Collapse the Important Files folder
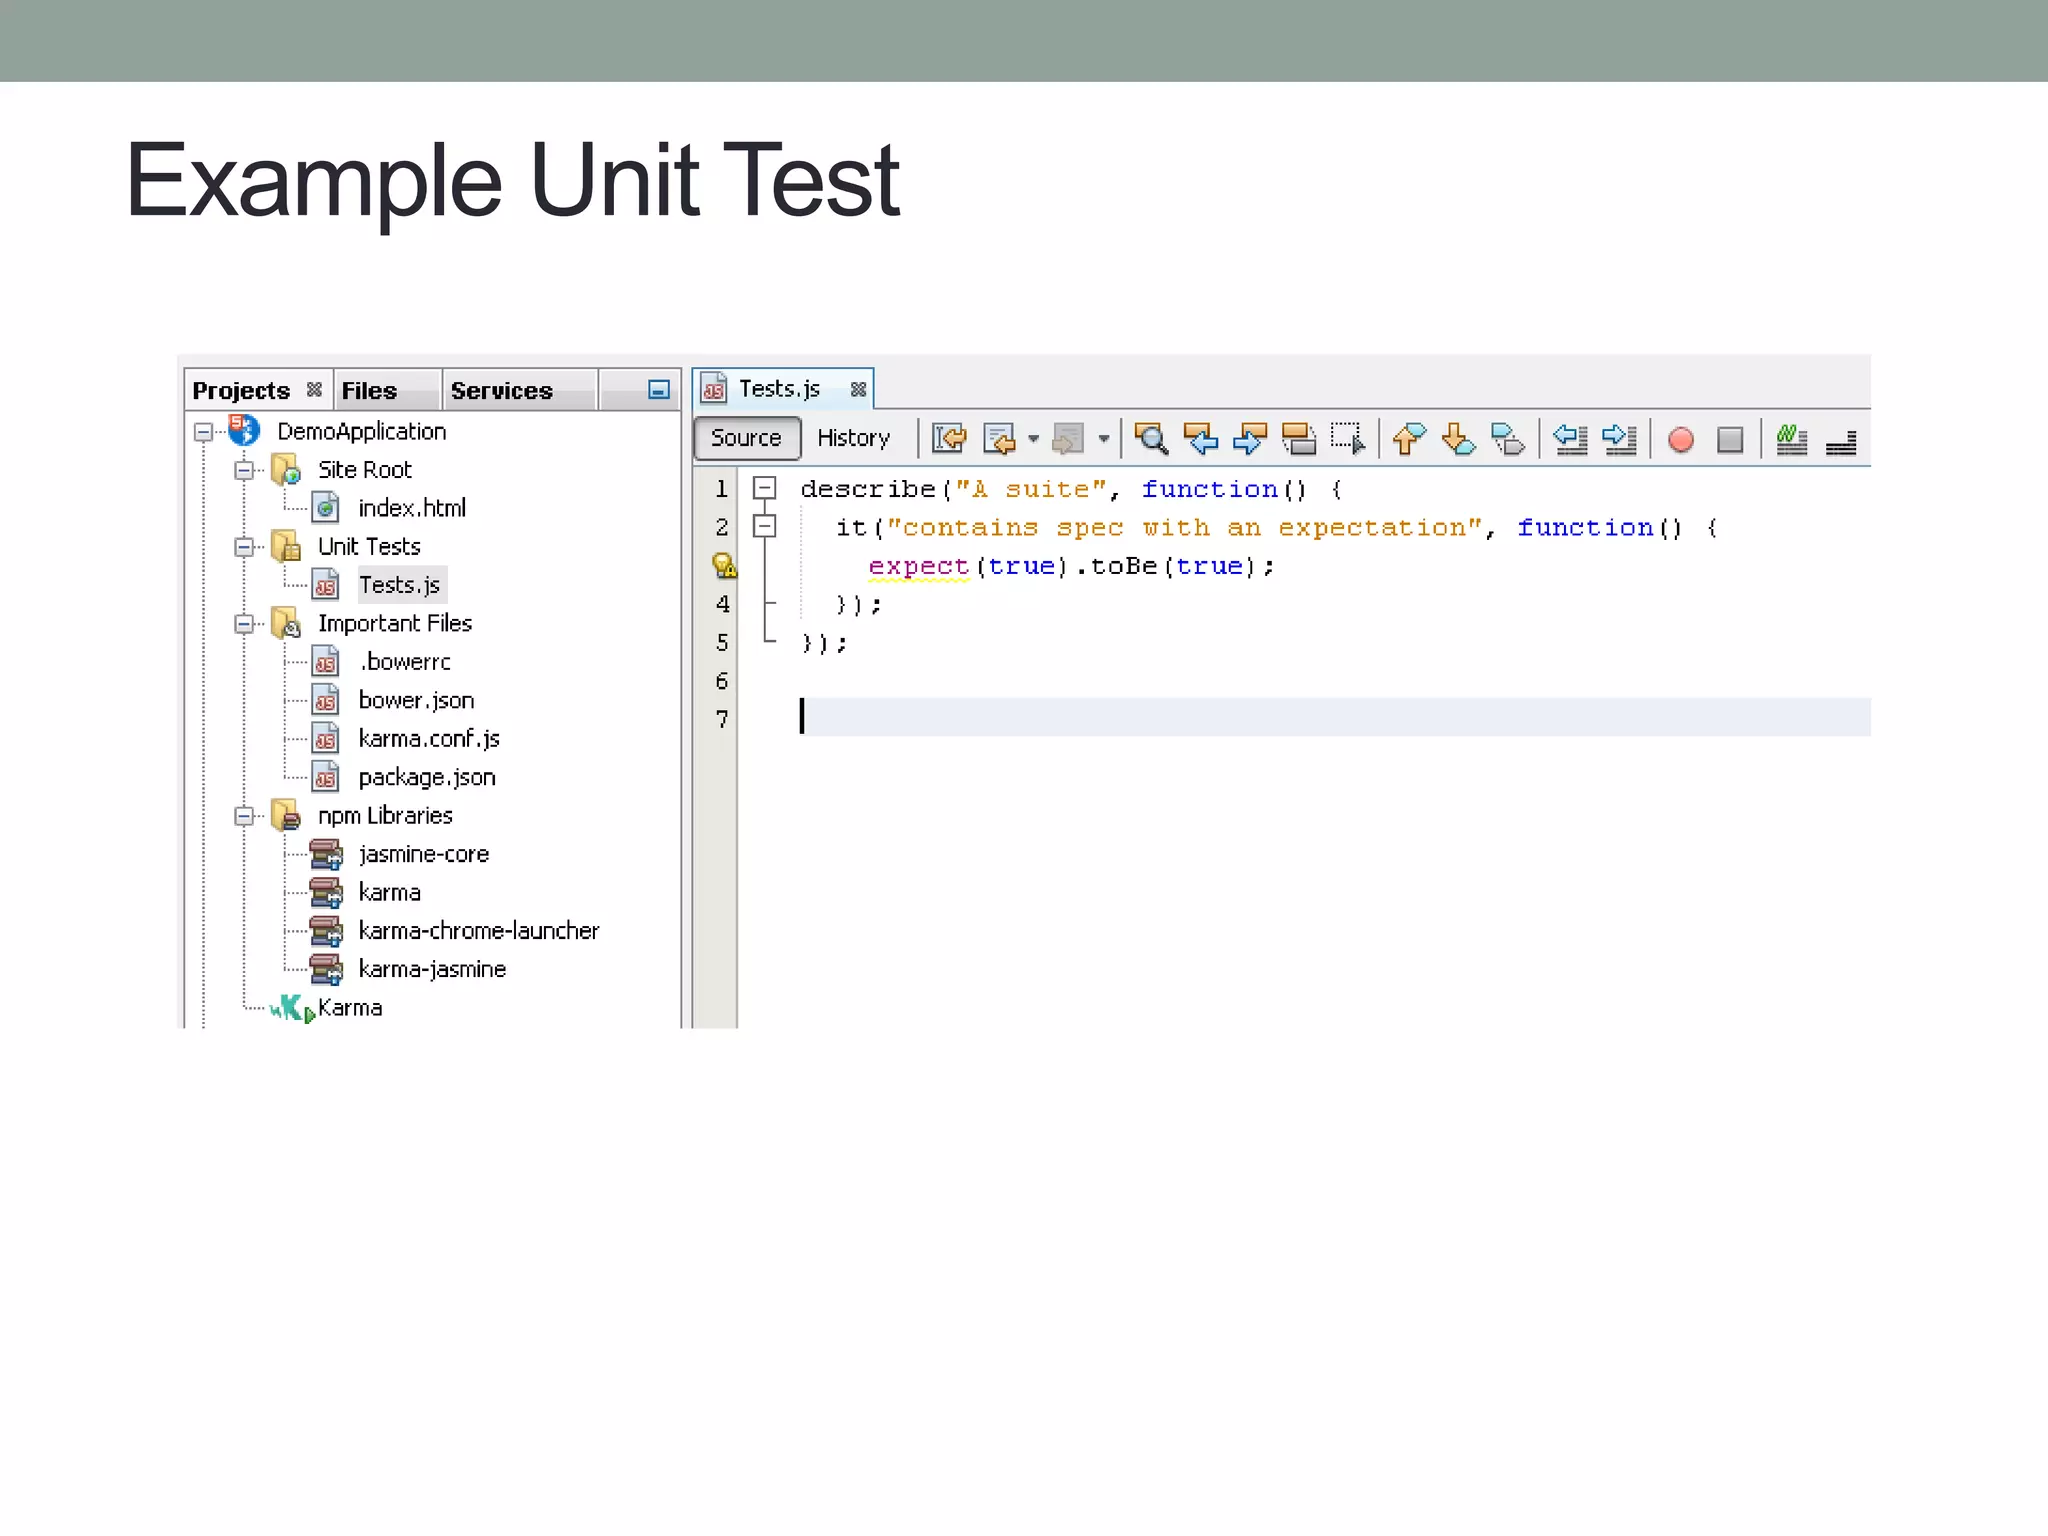Screen dimensions: 2048x1536 coord(244,624)
